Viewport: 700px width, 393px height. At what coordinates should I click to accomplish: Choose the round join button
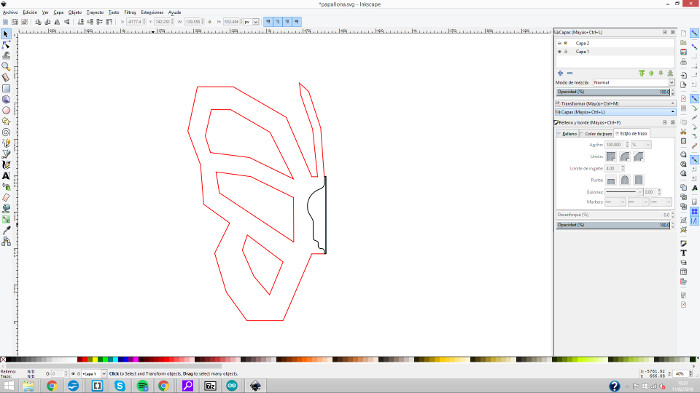tap(625, 156)
